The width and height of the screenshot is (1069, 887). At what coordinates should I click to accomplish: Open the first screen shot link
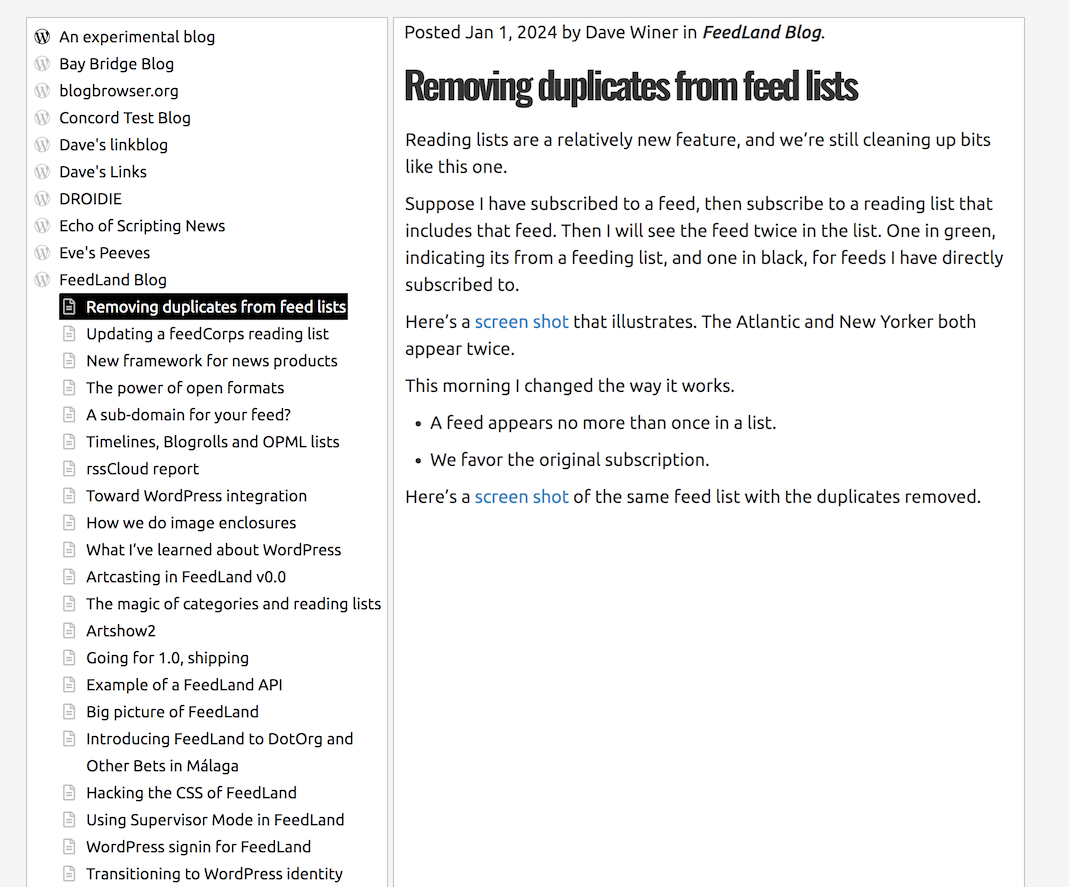point(521,321)
